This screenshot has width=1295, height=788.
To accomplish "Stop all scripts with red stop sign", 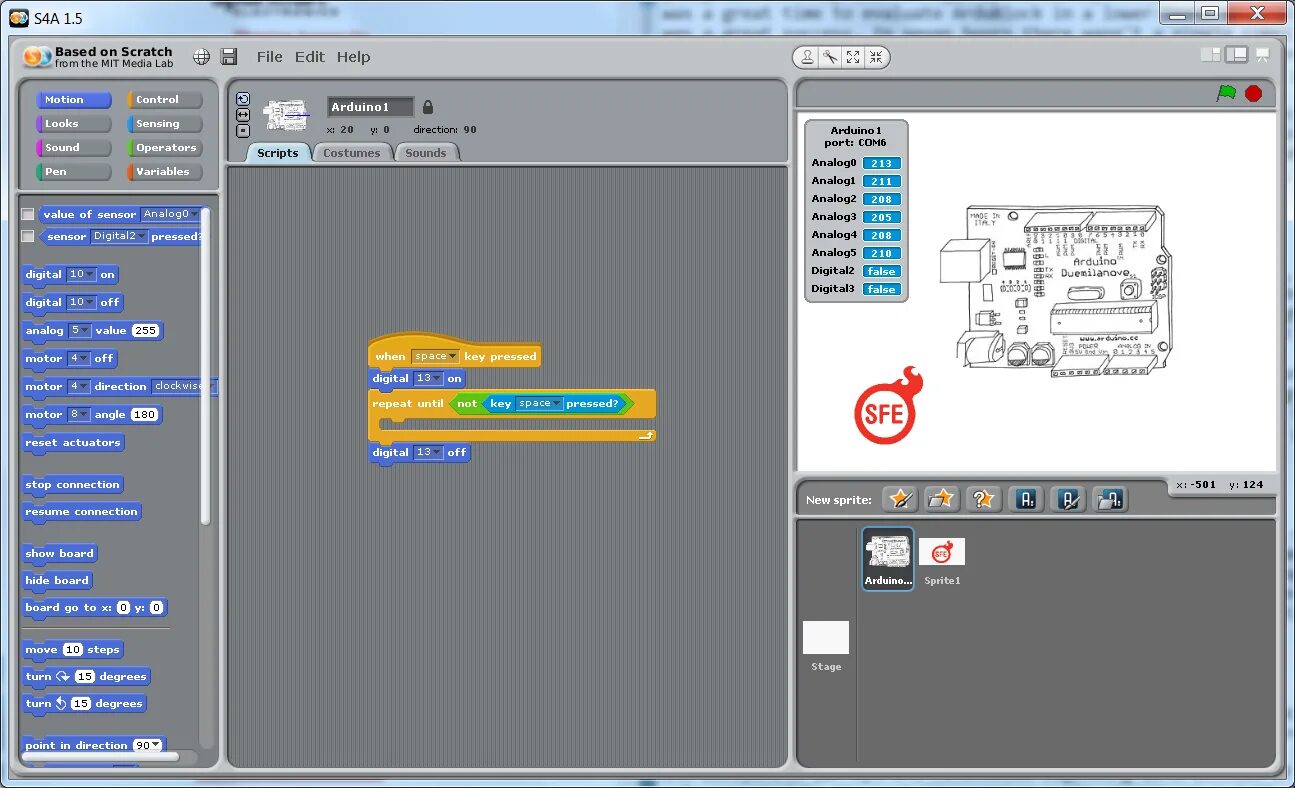I will [1253, 93].
